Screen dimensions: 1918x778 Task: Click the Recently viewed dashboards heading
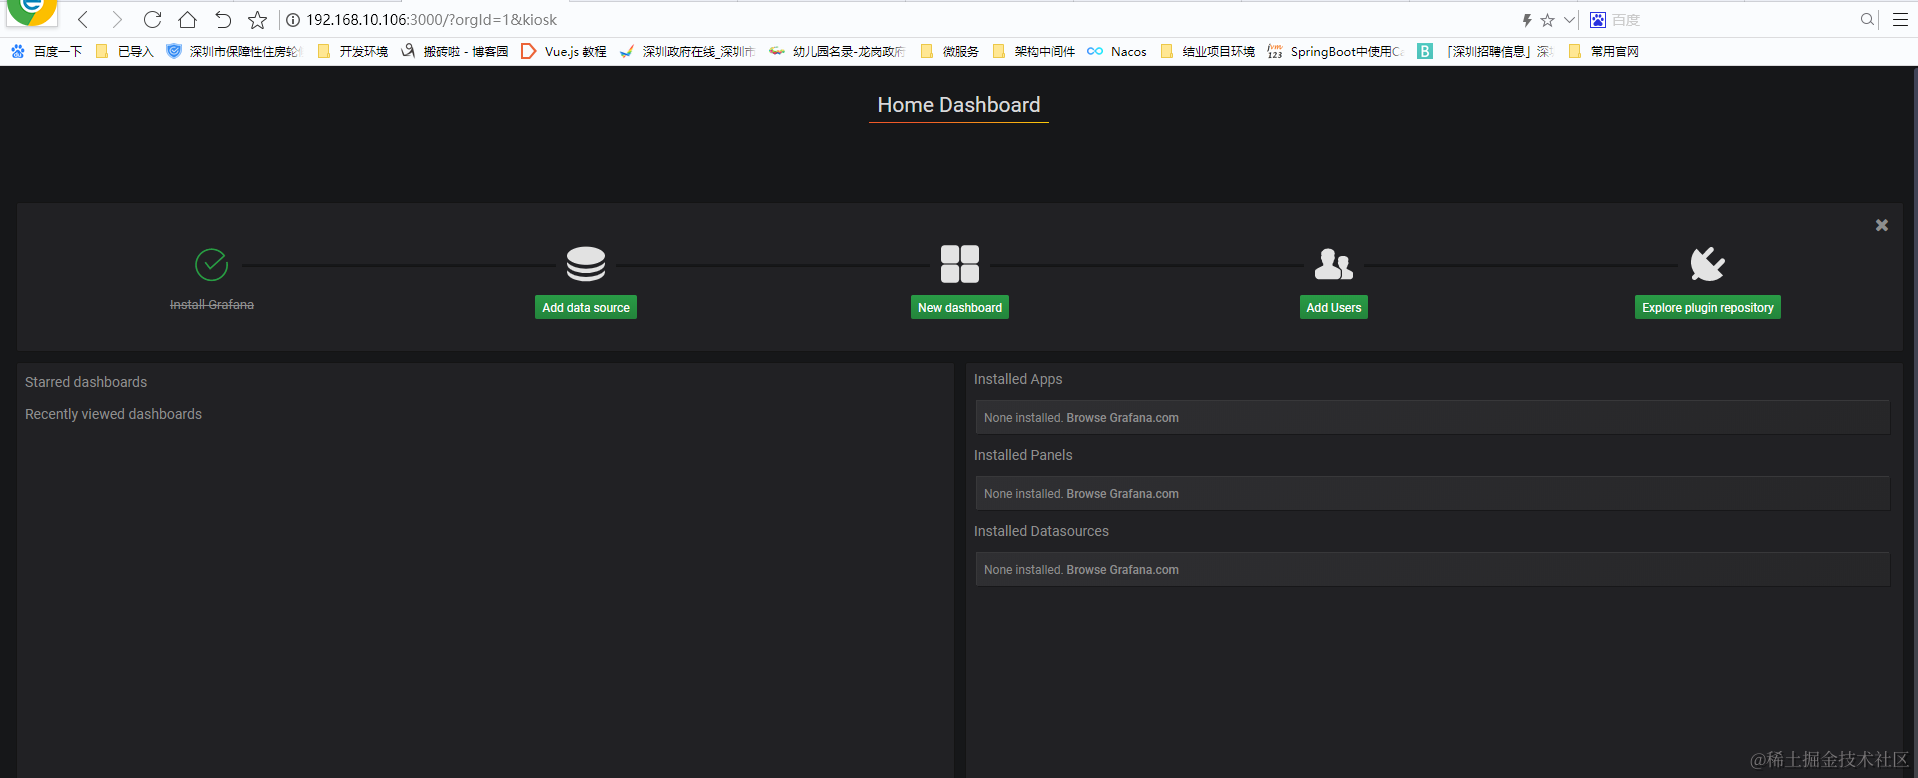(x=113, y=414)
